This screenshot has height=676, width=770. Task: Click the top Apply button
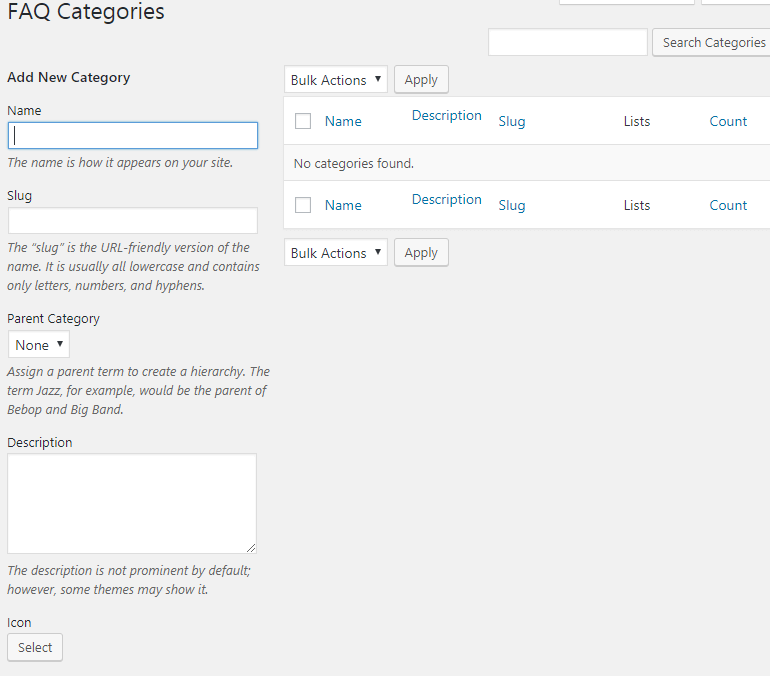(x=421, y=80)
